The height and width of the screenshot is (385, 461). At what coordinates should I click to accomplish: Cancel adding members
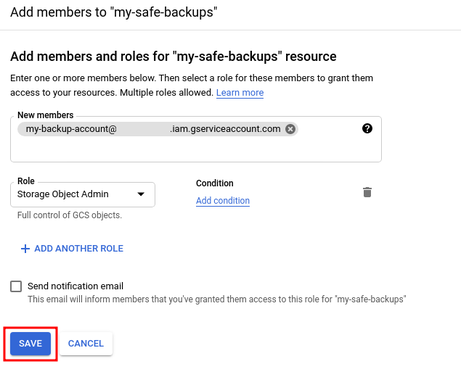(86, 344)
